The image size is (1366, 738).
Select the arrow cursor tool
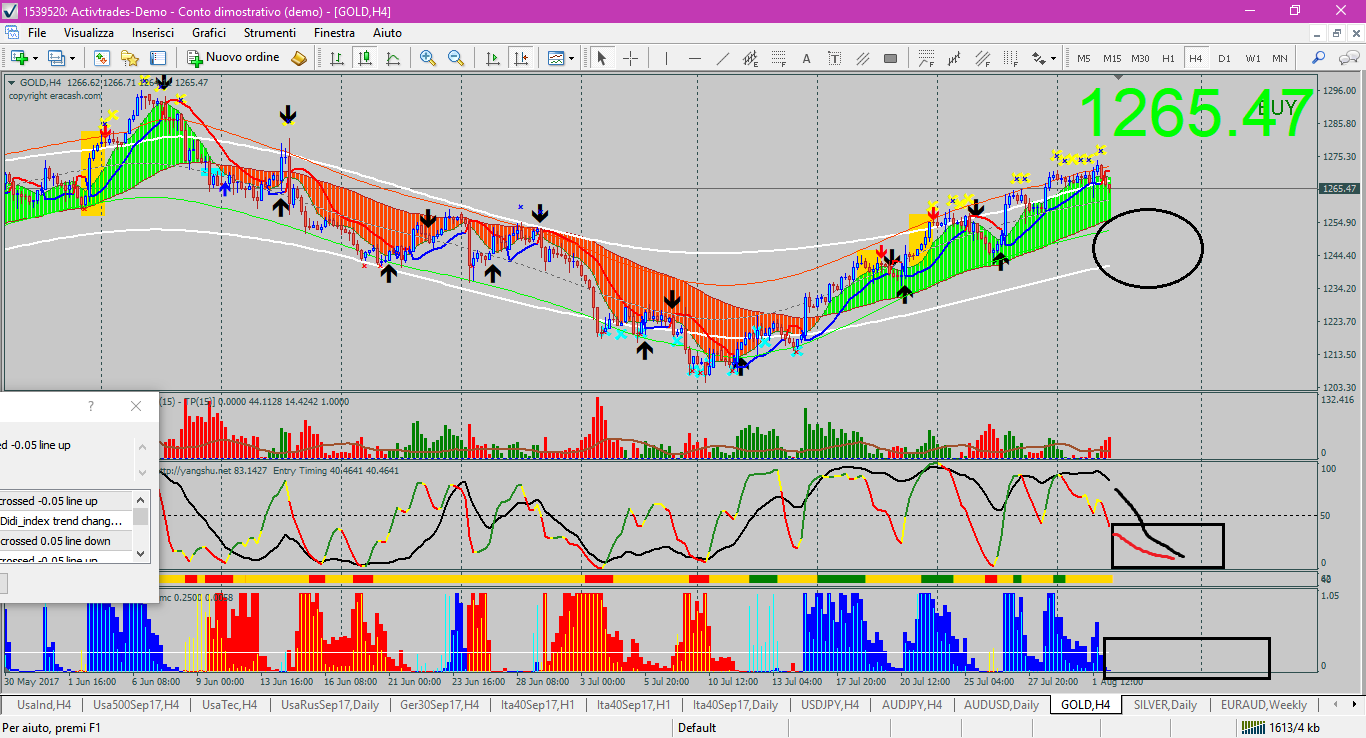(x=601, y=58)
